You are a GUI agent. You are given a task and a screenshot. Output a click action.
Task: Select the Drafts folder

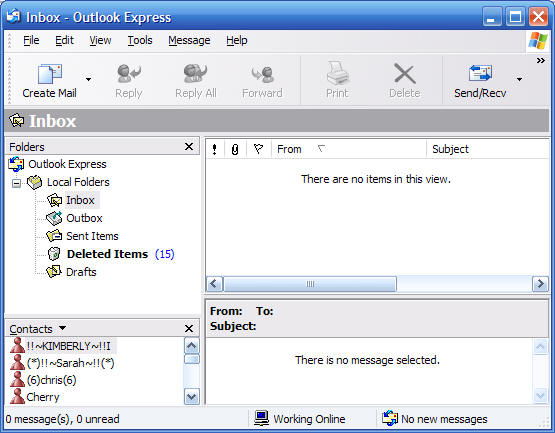(x=81, y=272)
